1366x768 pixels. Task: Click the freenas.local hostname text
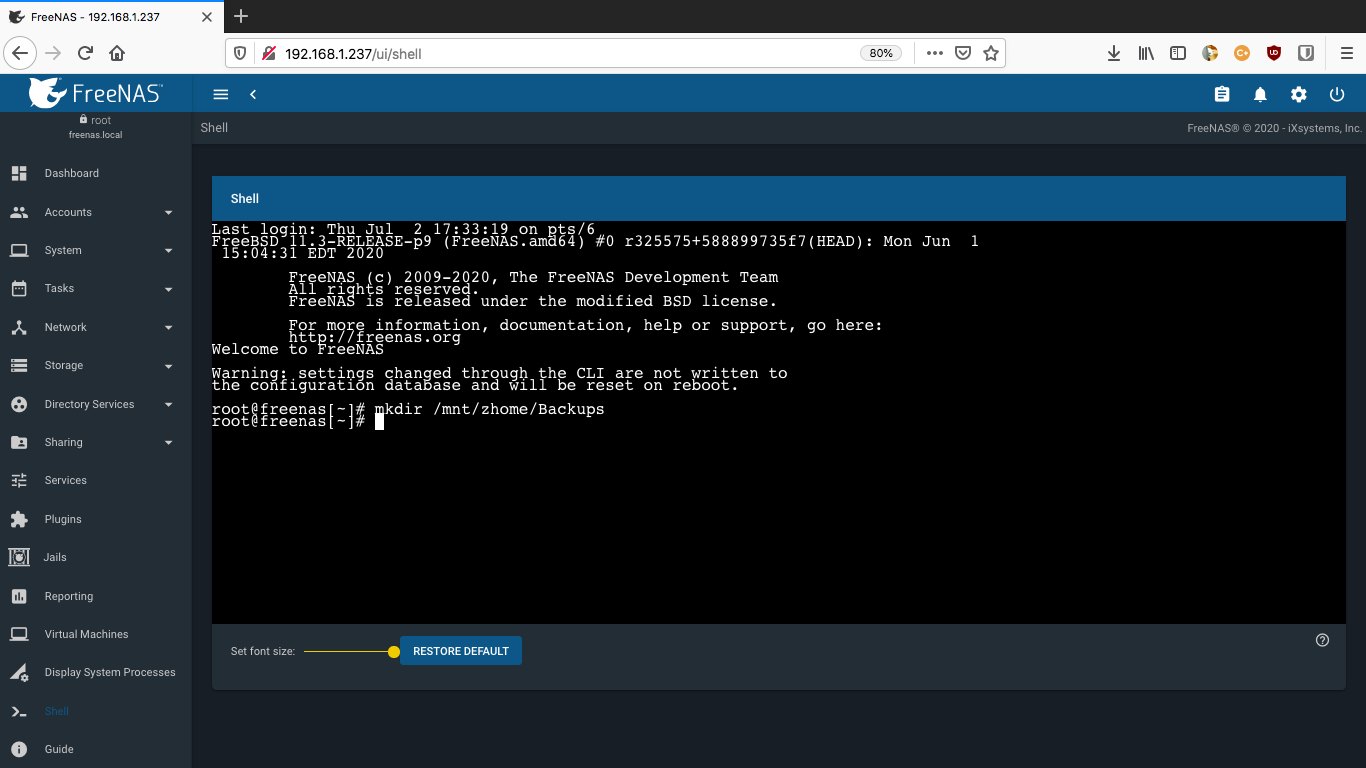(96, 134)
